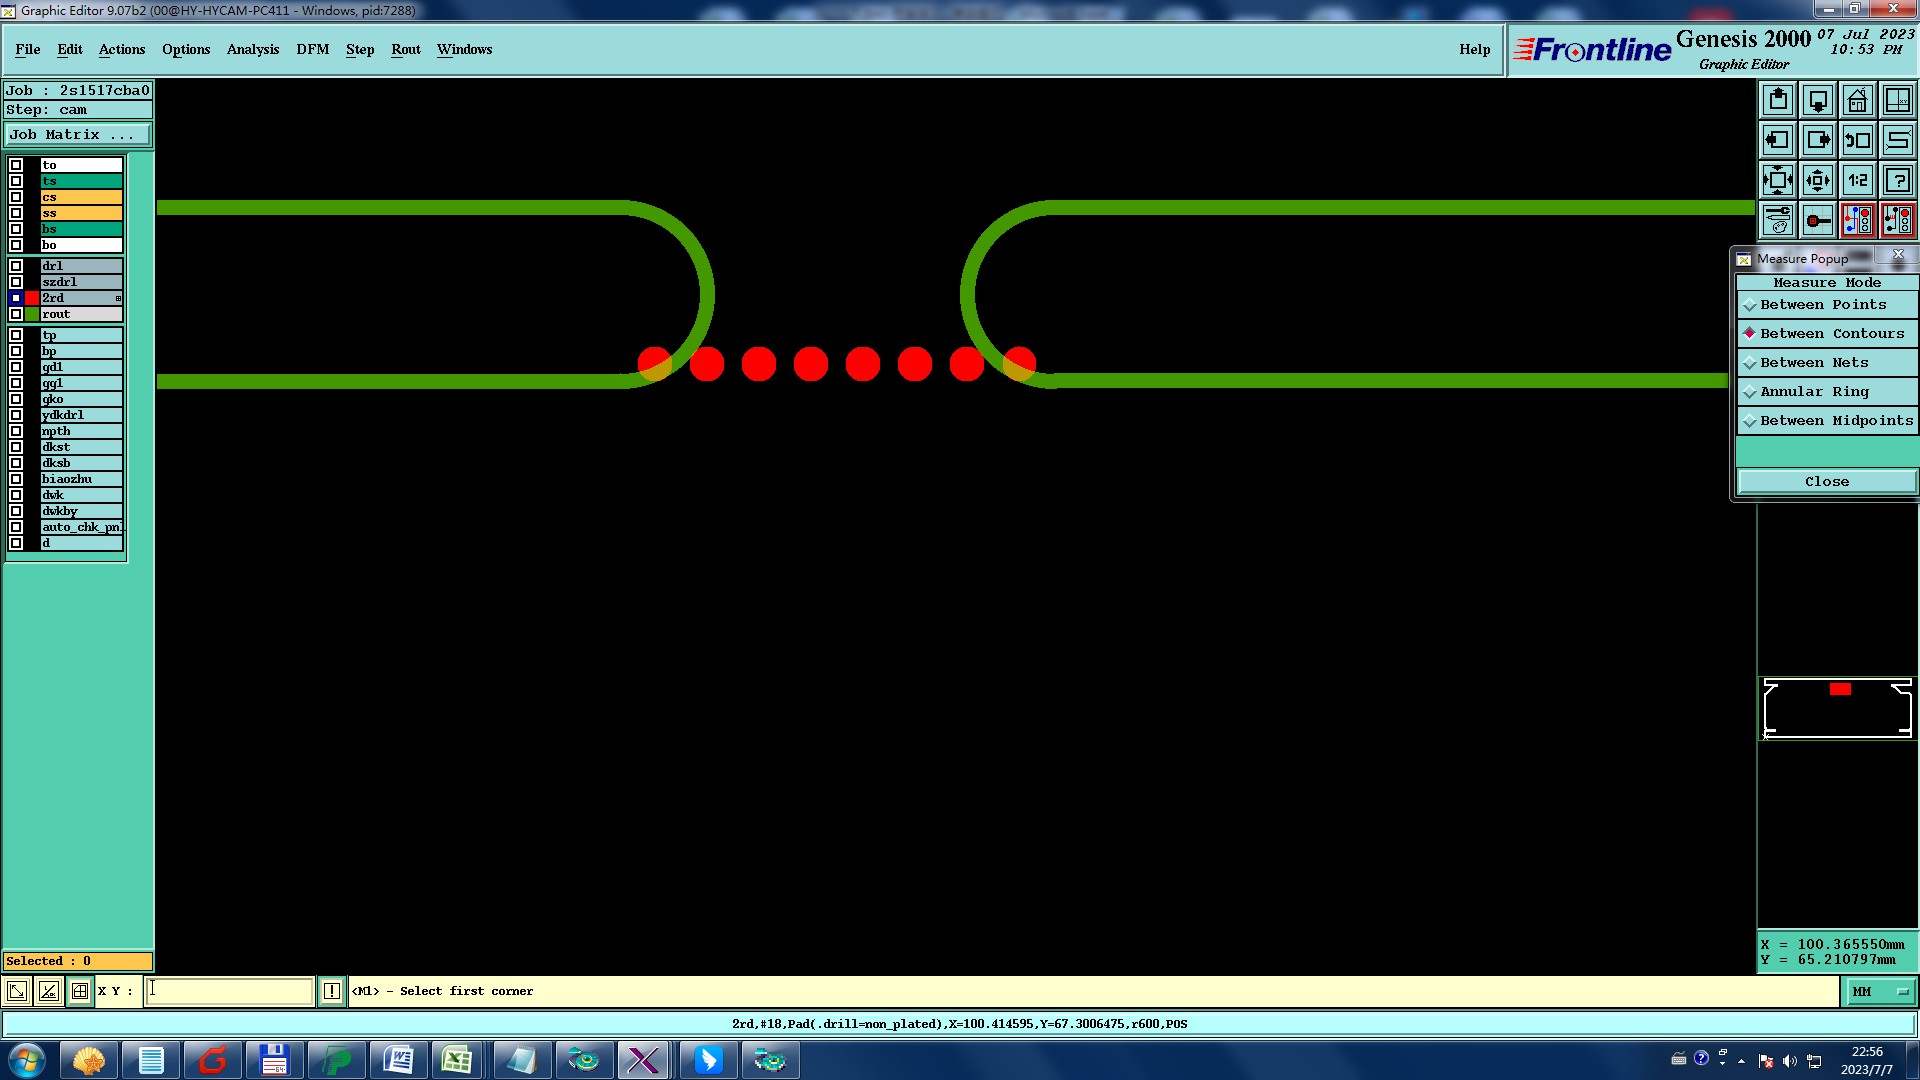1920x1080 pixels.
Task: Click the previous view undo-zoom icon
Action: (x=1857, y=140)
